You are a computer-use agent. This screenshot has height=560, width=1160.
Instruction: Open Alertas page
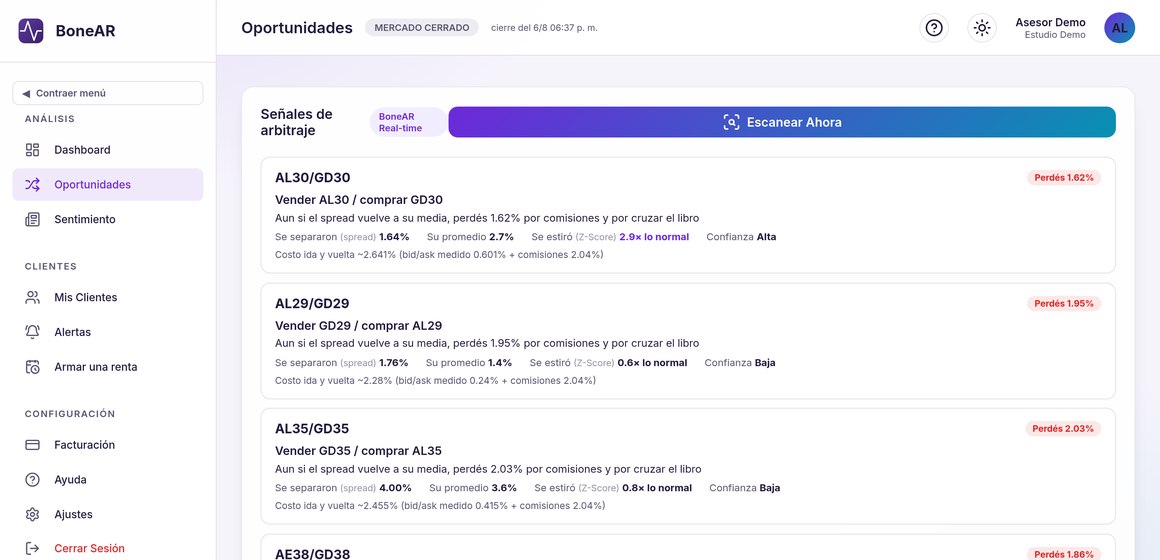click(x=108, y=332)
